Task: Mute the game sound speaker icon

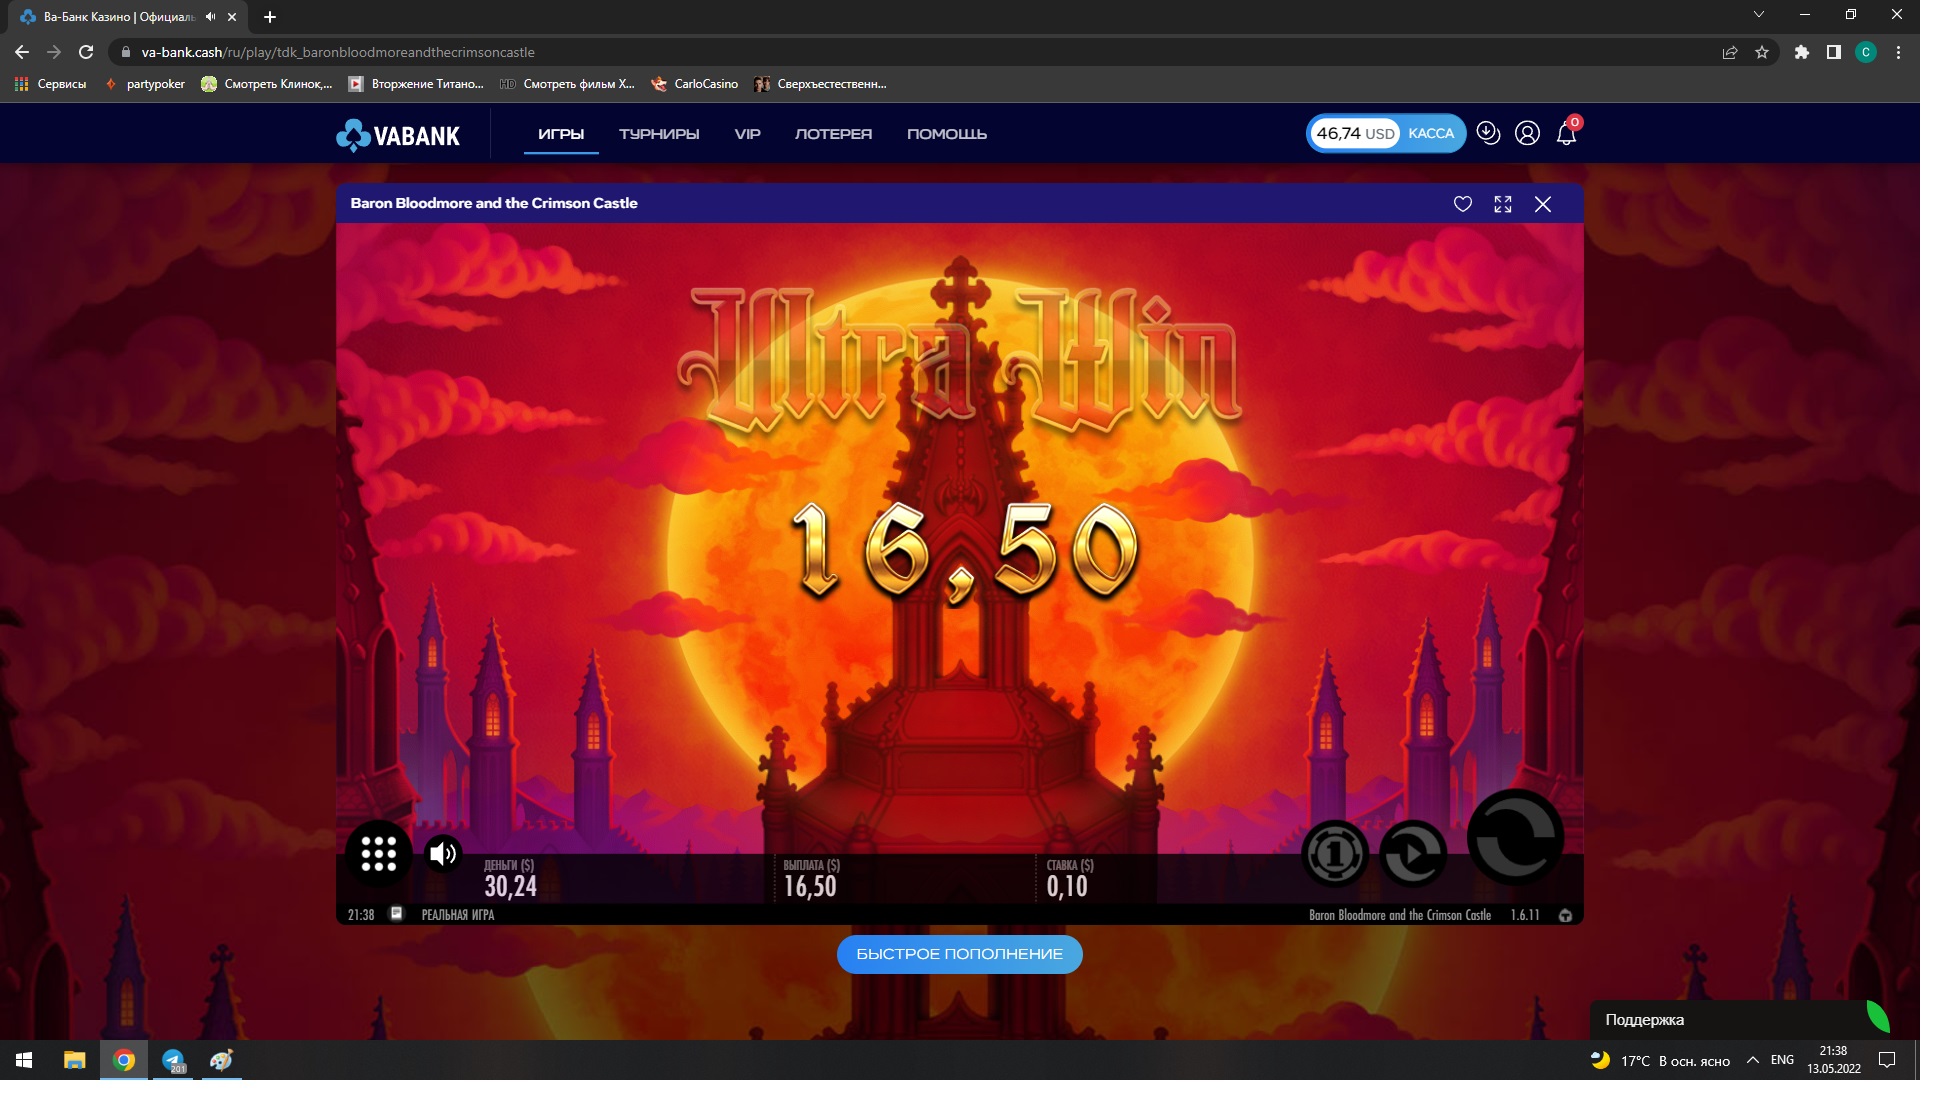Action: click(x=442, y=853)
